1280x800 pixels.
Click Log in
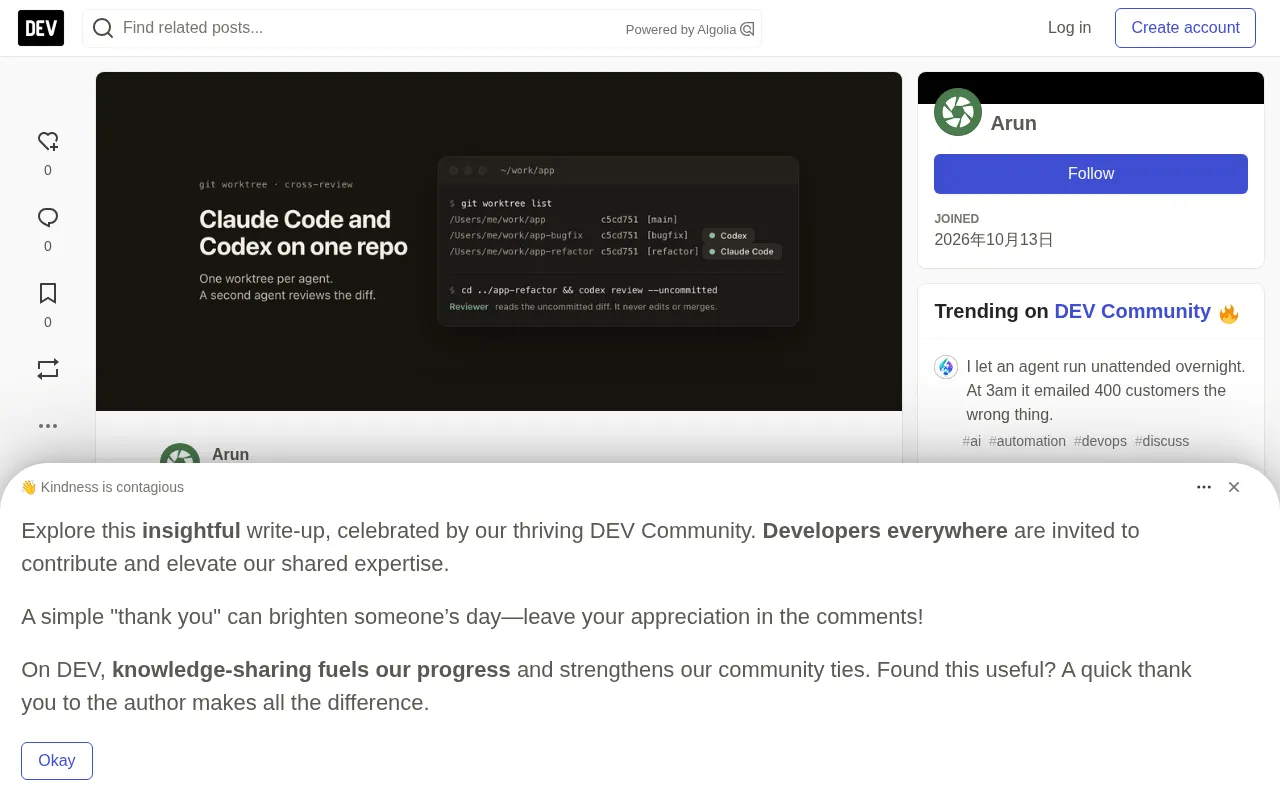1069,28
